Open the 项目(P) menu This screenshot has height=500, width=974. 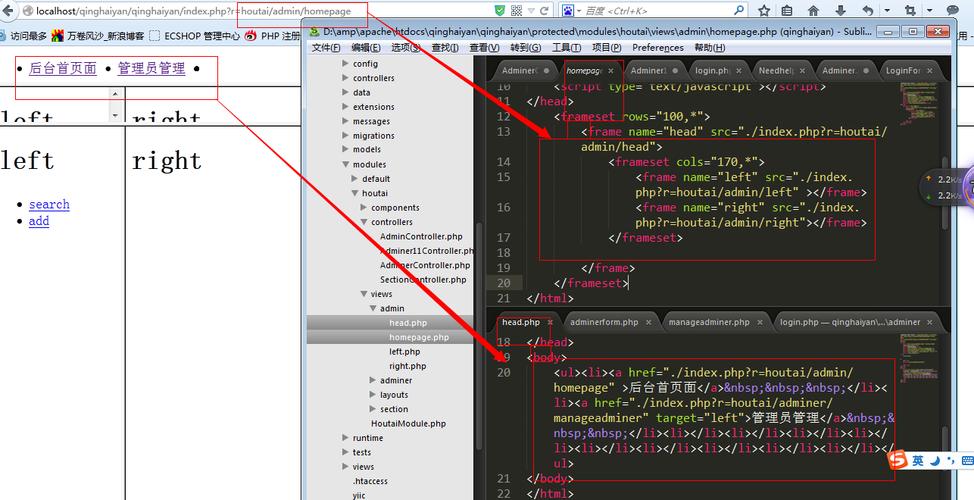click(606, 48)
